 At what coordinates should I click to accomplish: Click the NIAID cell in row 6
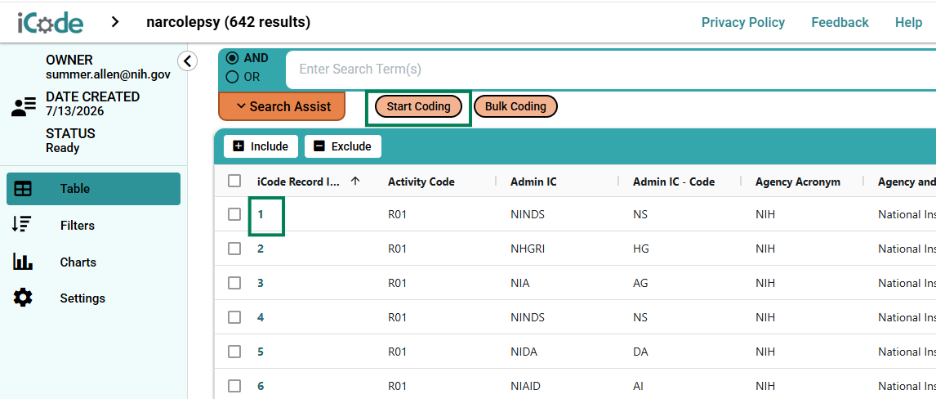[525, 386]
